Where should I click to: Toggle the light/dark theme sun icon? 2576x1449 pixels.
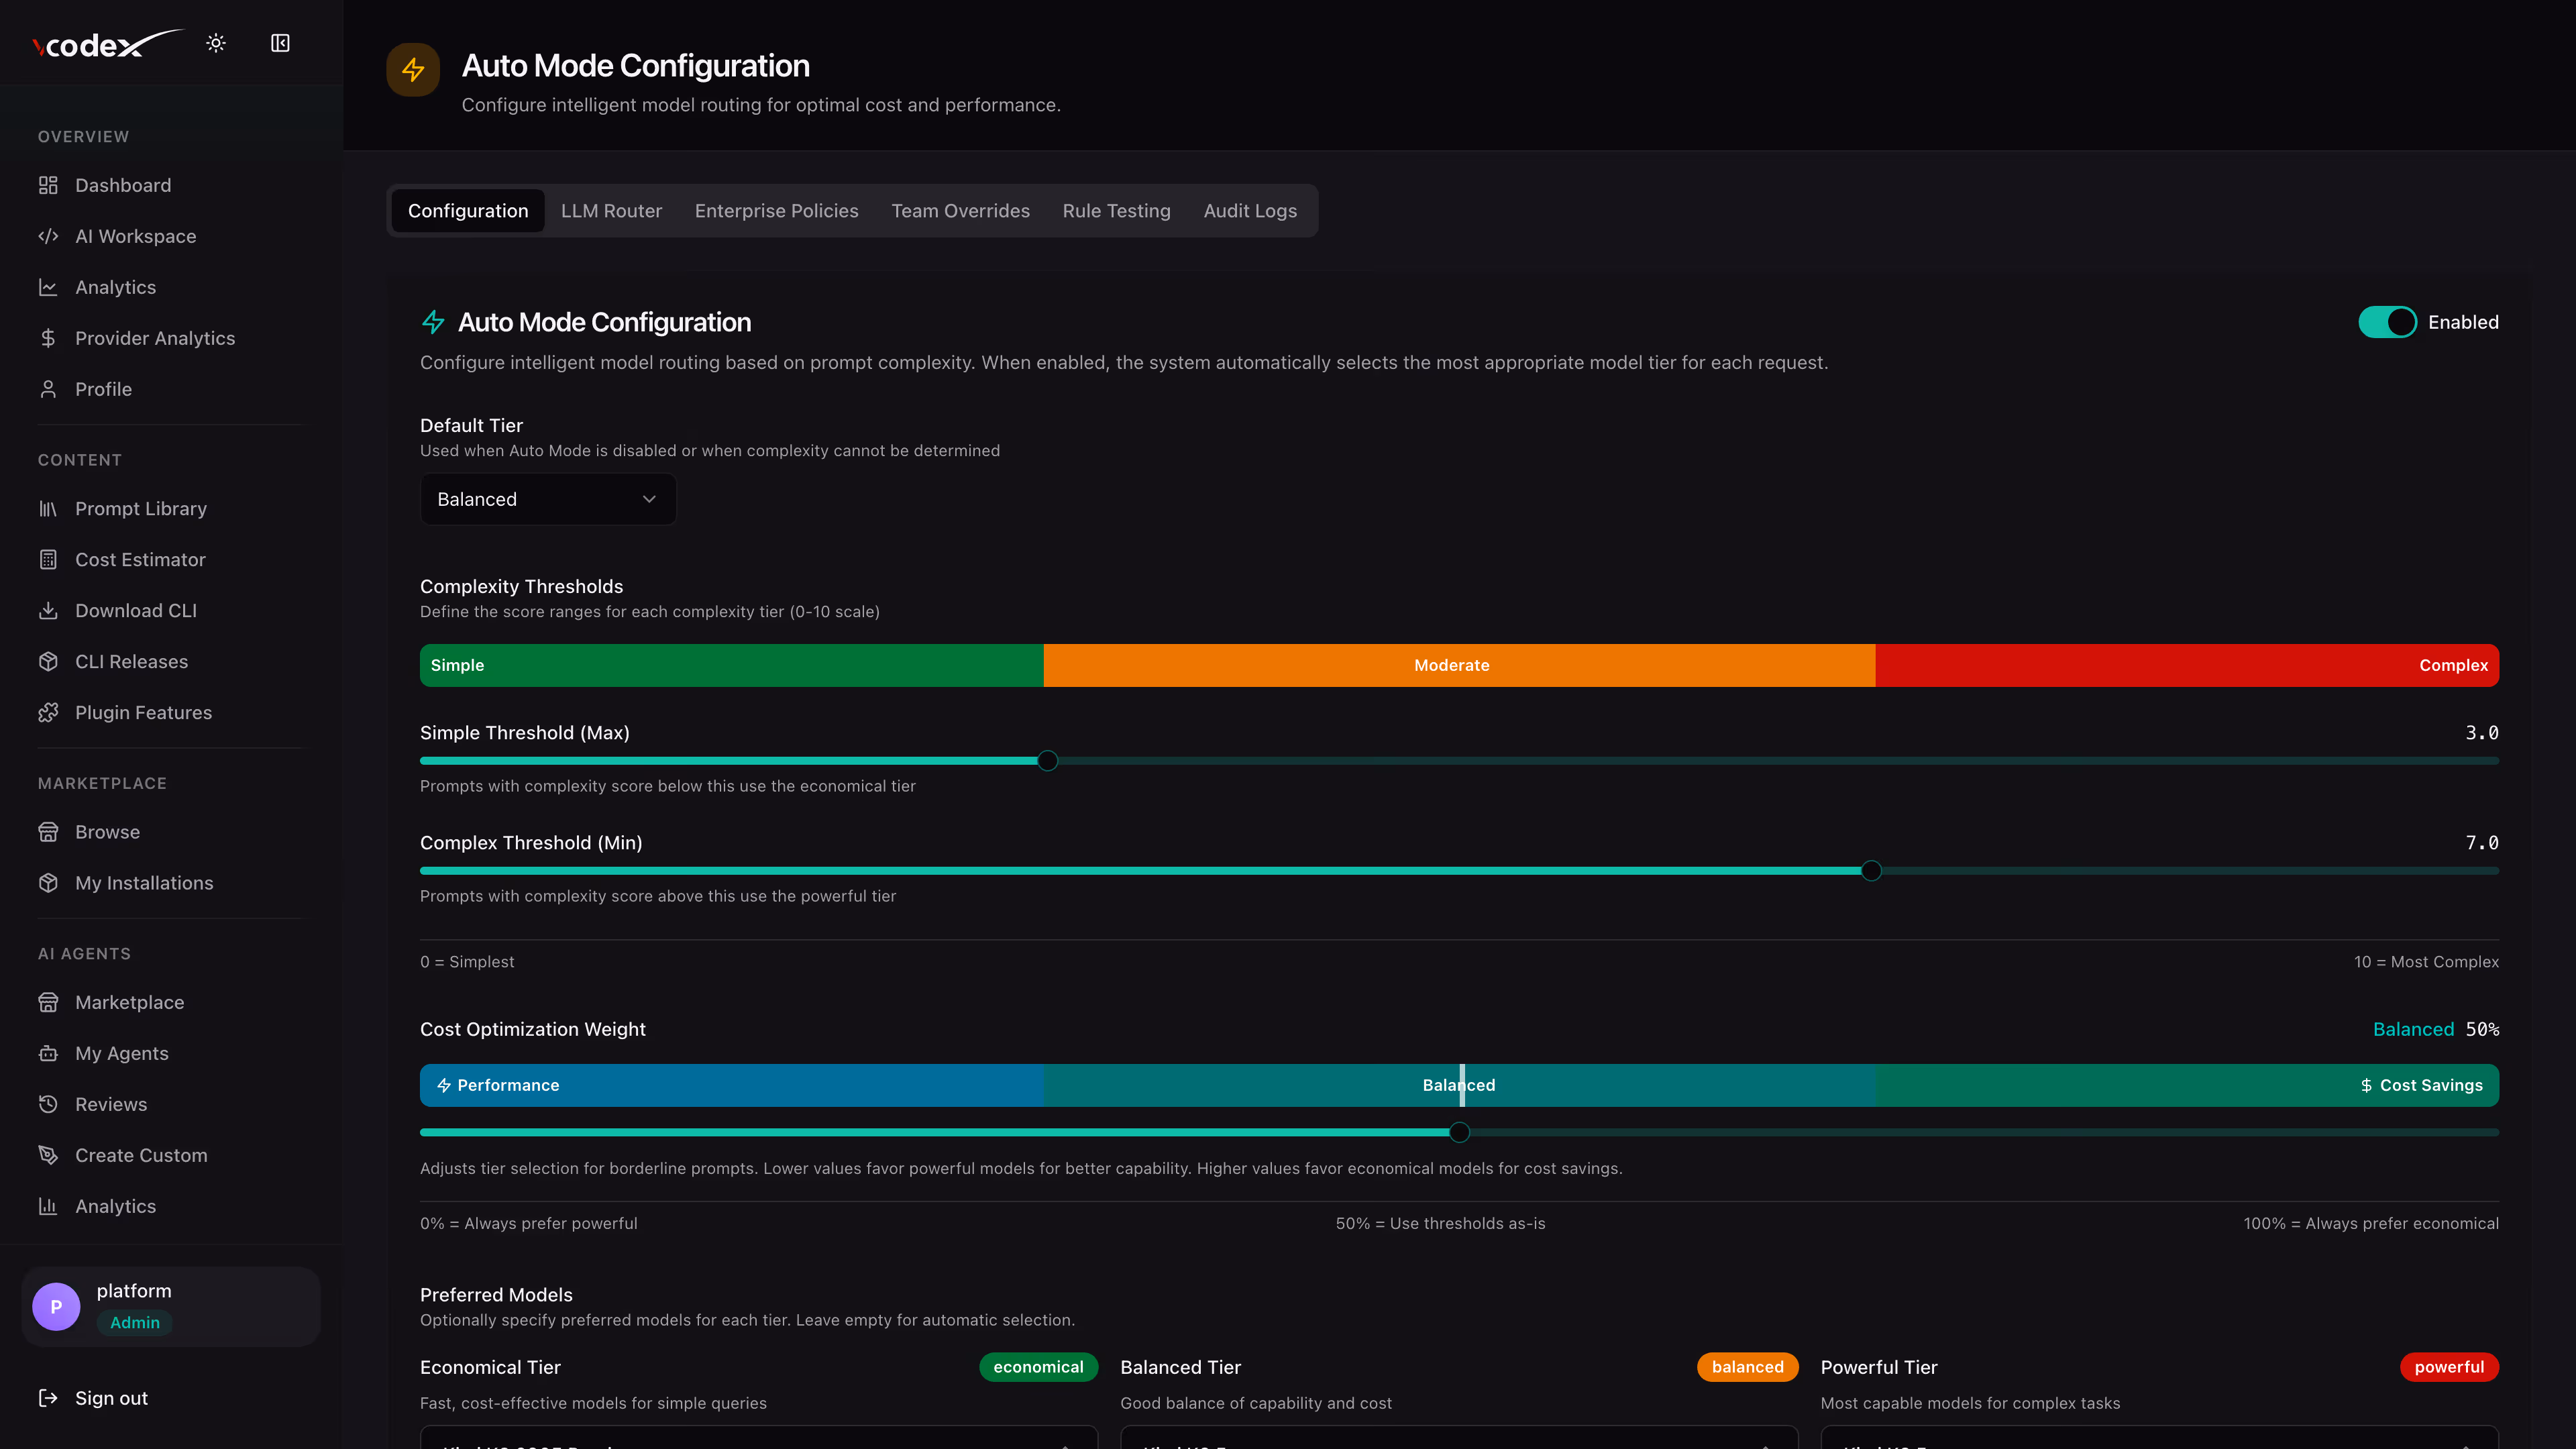pos(216,43)
